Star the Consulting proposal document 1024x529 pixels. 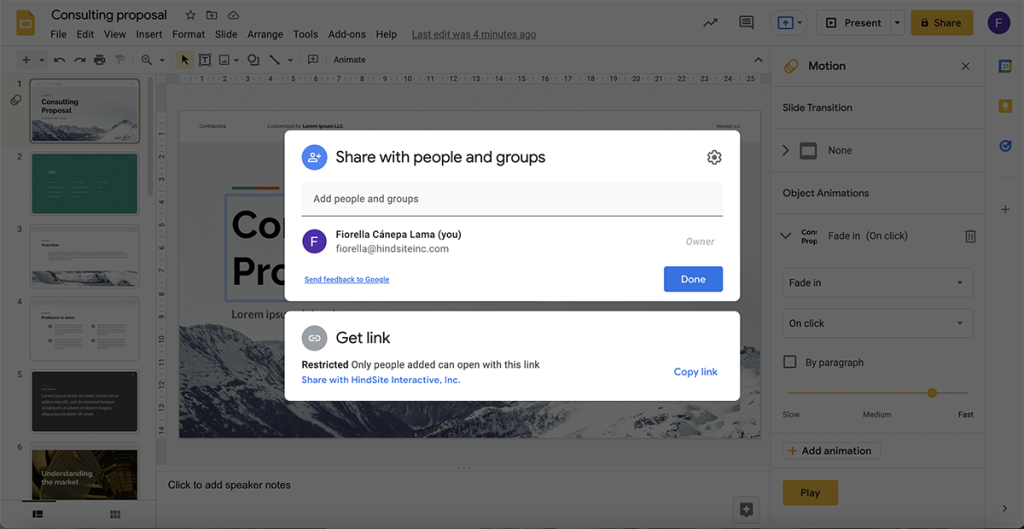[x=190, y=16]
